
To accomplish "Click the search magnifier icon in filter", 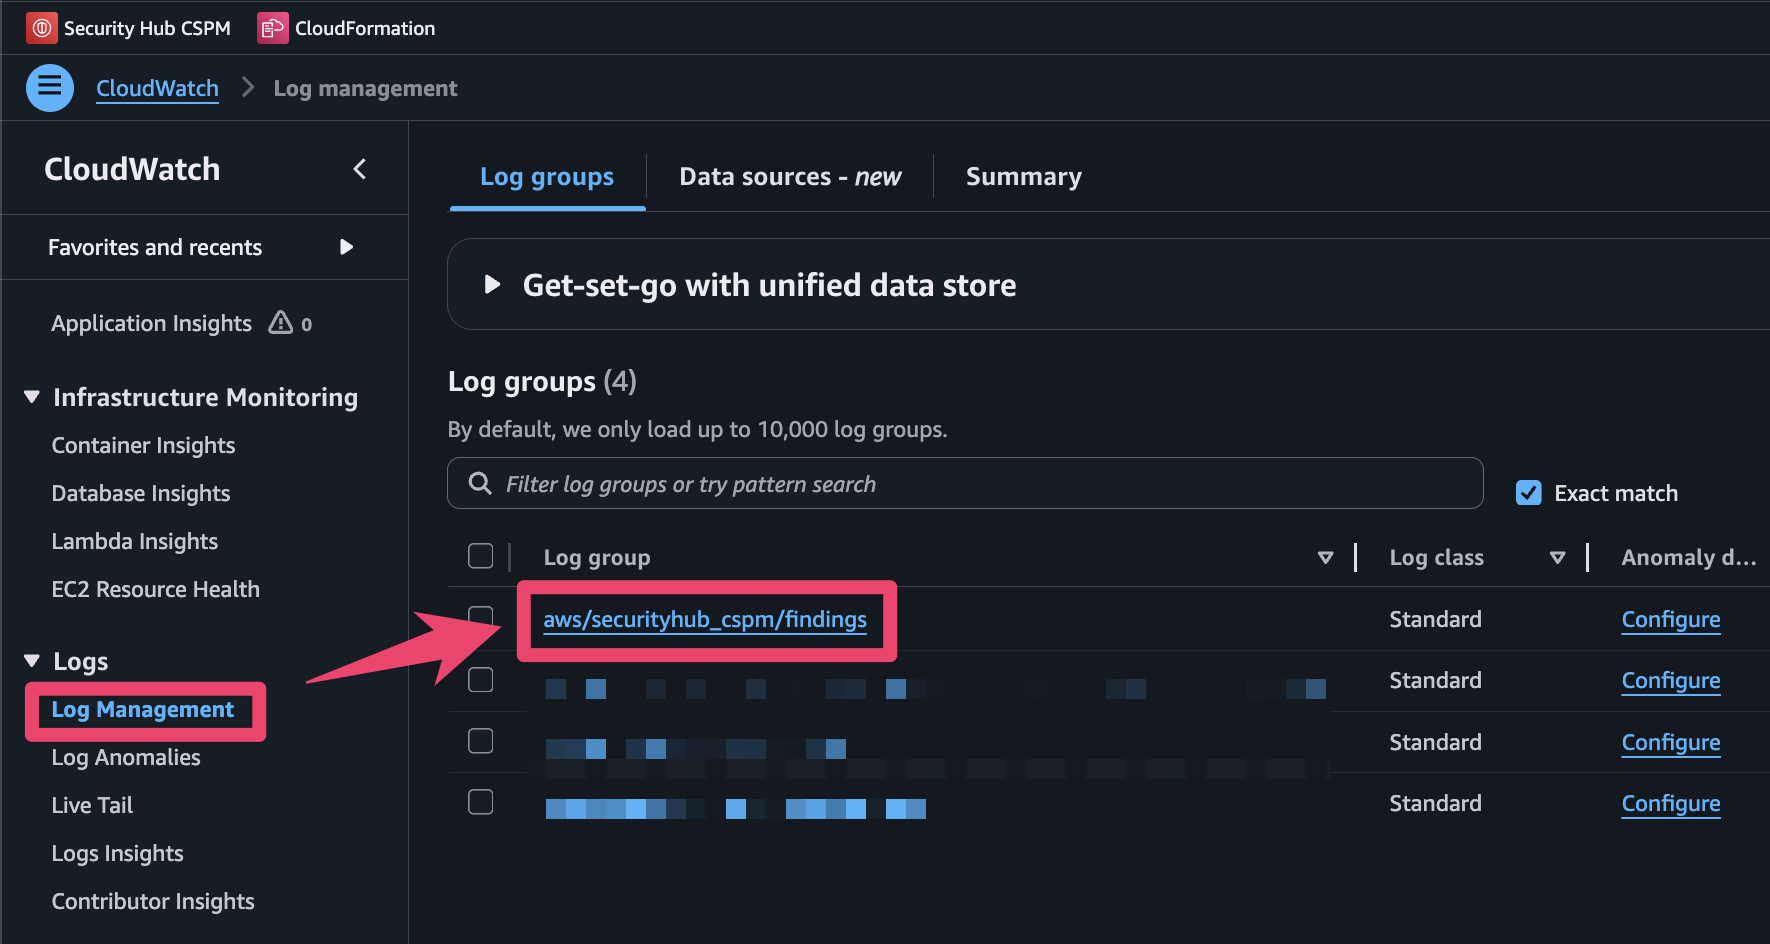I will [x=480, y=484].
